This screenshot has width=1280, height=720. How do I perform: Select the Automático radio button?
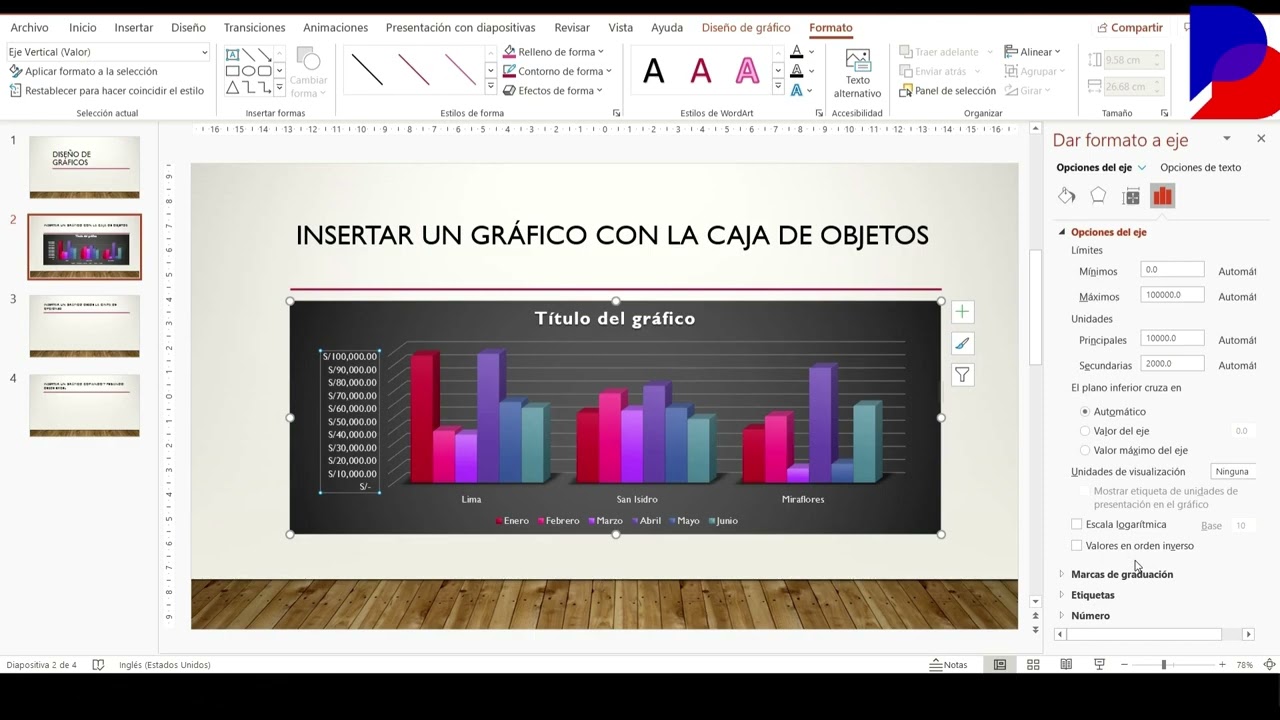(x=1085, y=411)
